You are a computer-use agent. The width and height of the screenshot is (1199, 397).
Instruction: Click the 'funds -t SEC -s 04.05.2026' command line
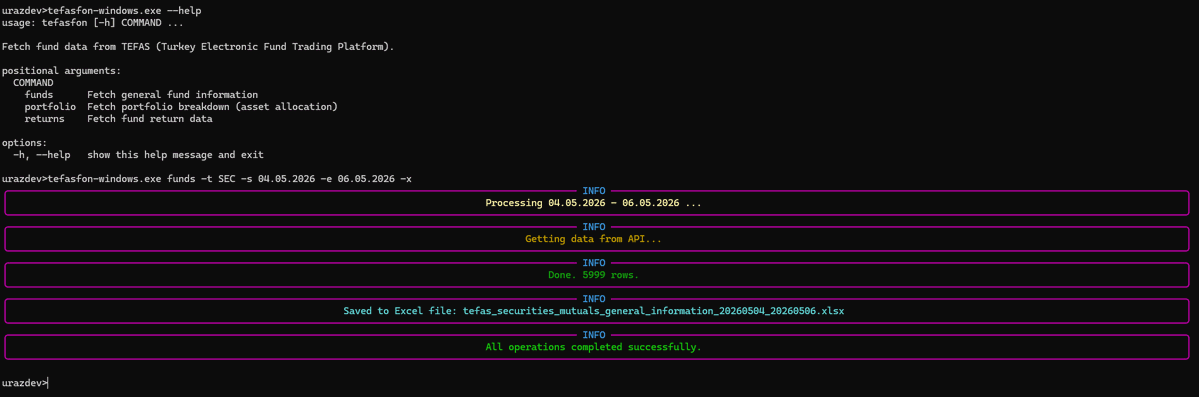207,179
